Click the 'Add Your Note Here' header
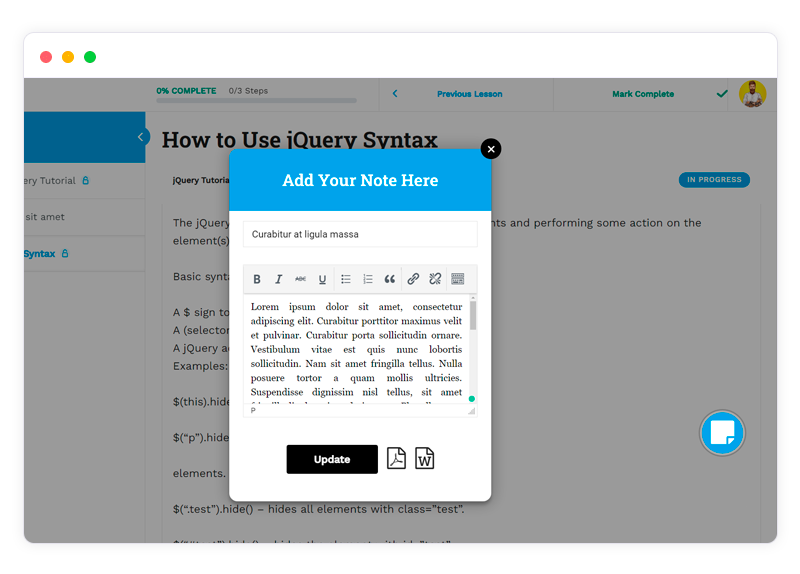Image resolution: width=800 pixels, height=574 pixels. 360,180
